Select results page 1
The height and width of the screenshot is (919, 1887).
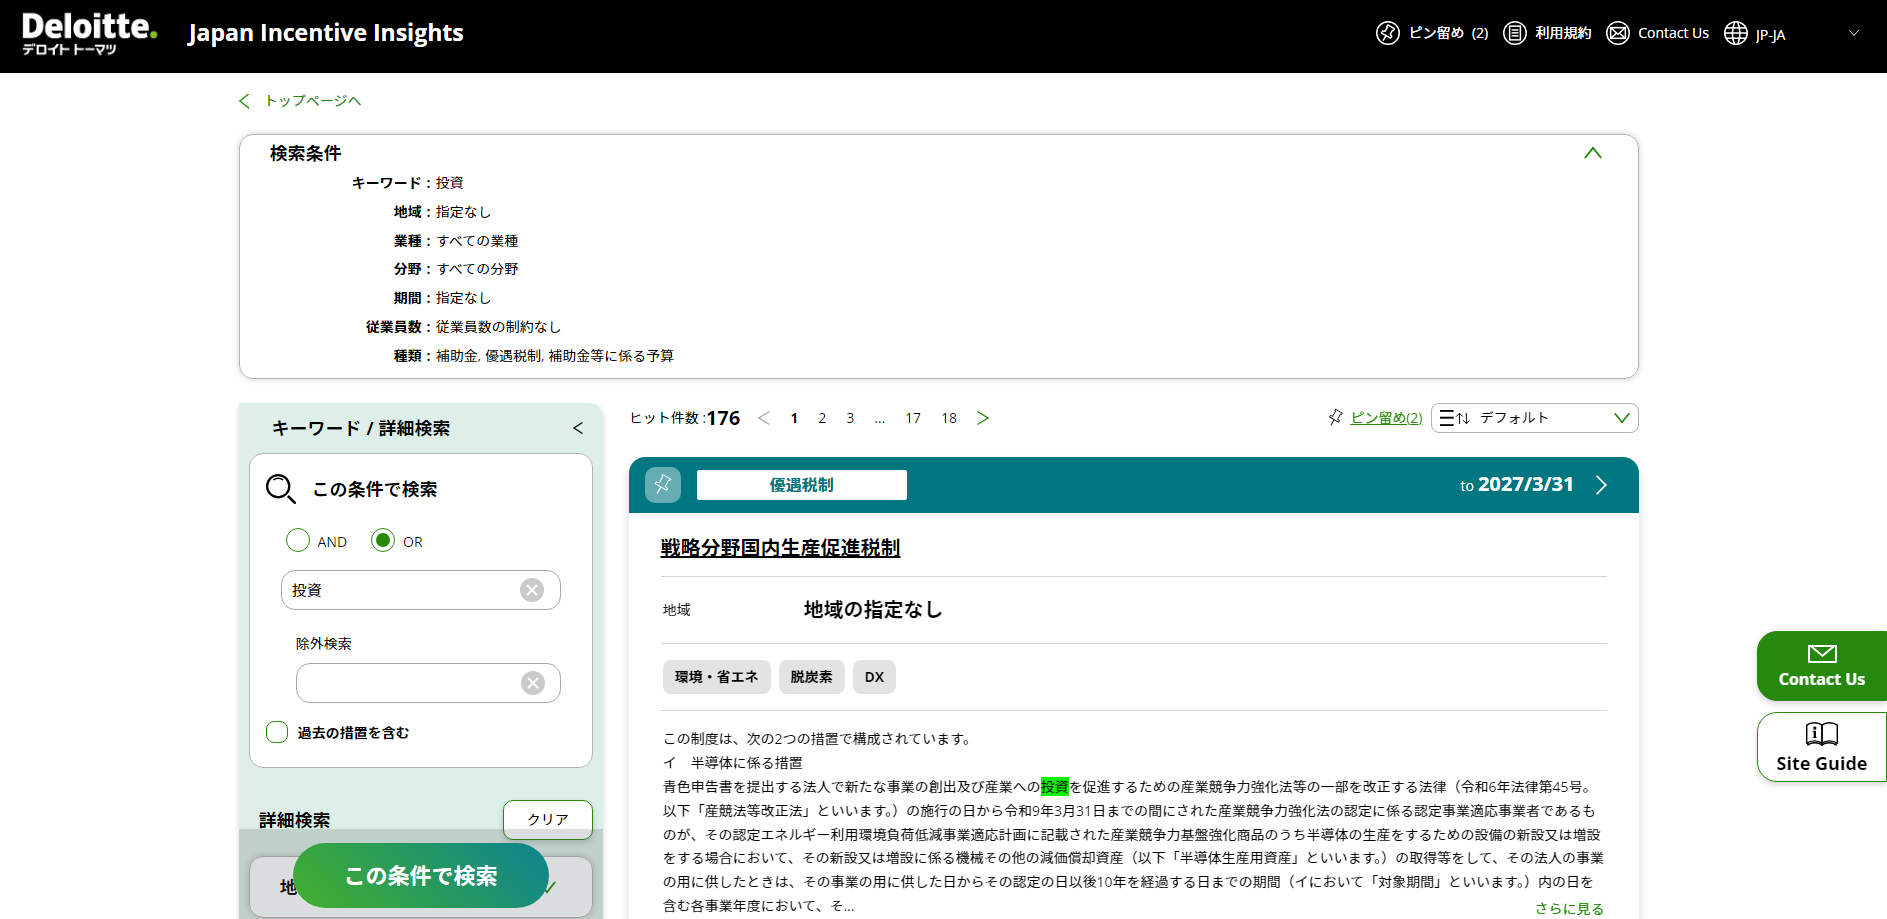(794, 418)
